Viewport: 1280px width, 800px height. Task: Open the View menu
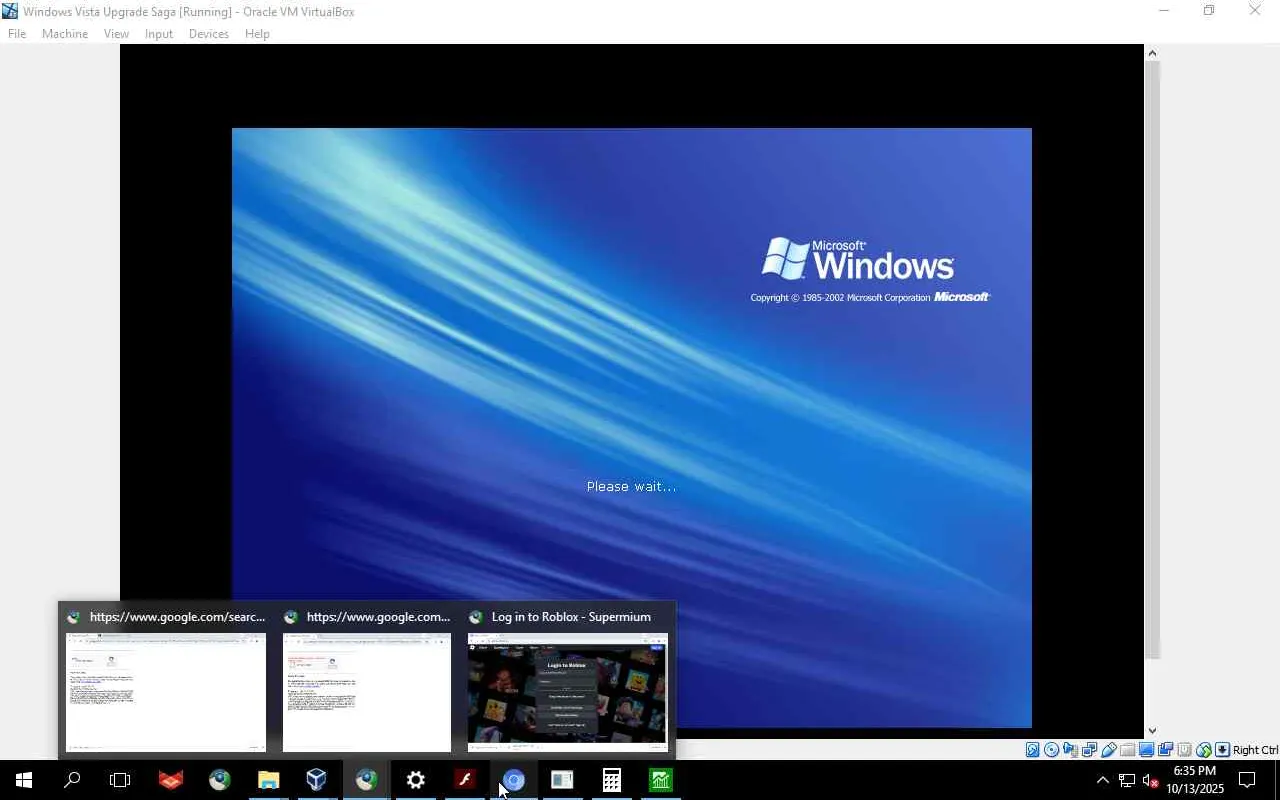(x=116, y=34)
